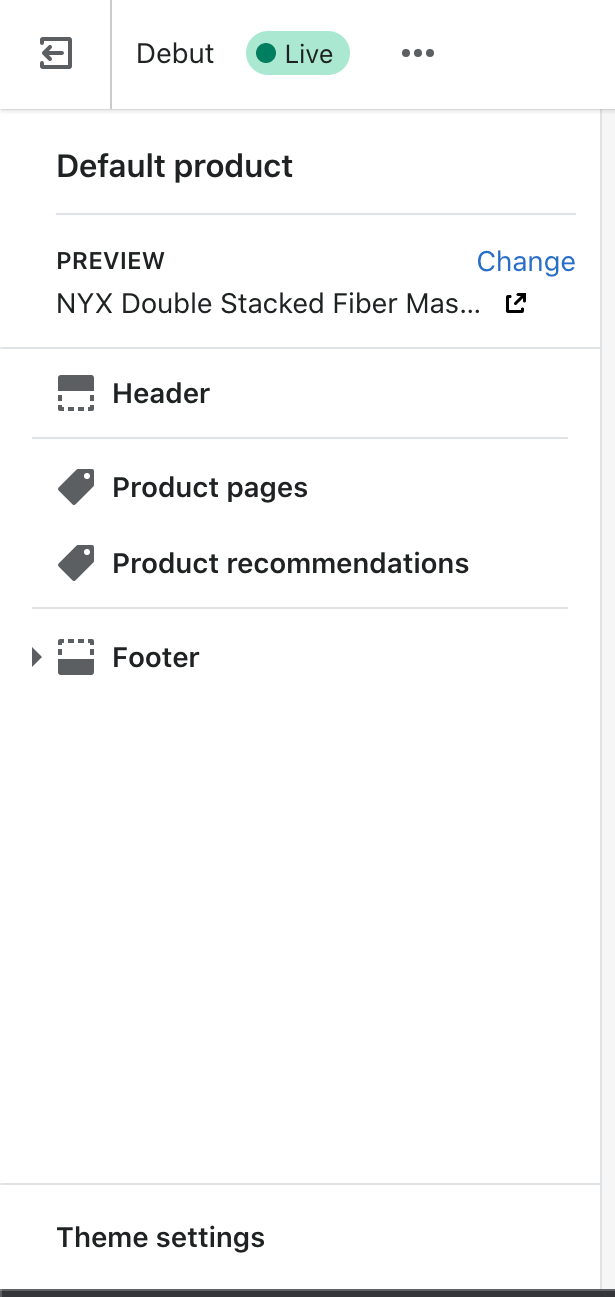Click the green Live status badge
This screenshot has width=615, height=1297.
pos(298,53)
